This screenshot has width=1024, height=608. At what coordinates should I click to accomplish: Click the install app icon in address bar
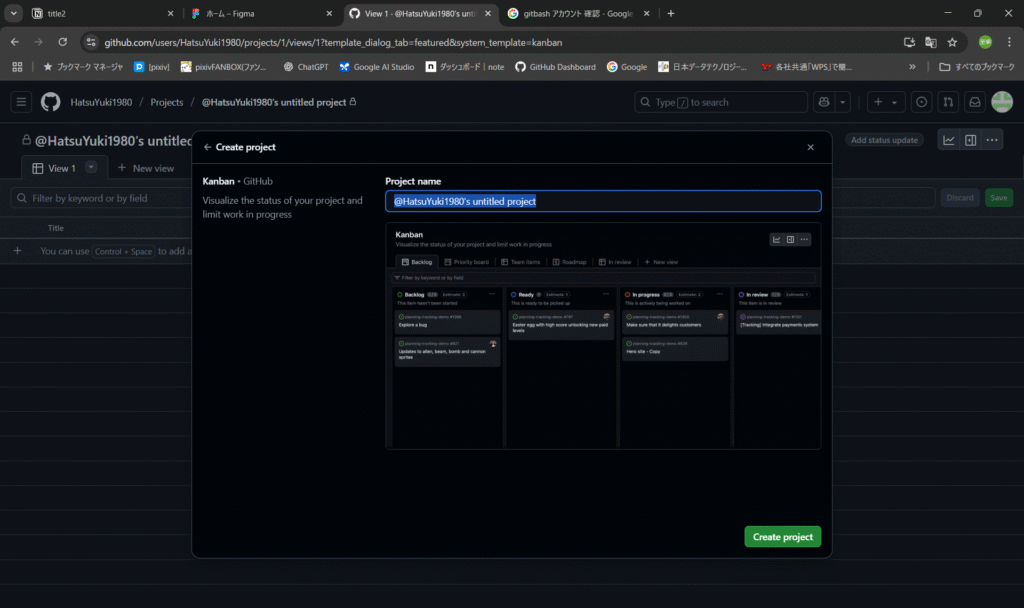tap(909, 42)
